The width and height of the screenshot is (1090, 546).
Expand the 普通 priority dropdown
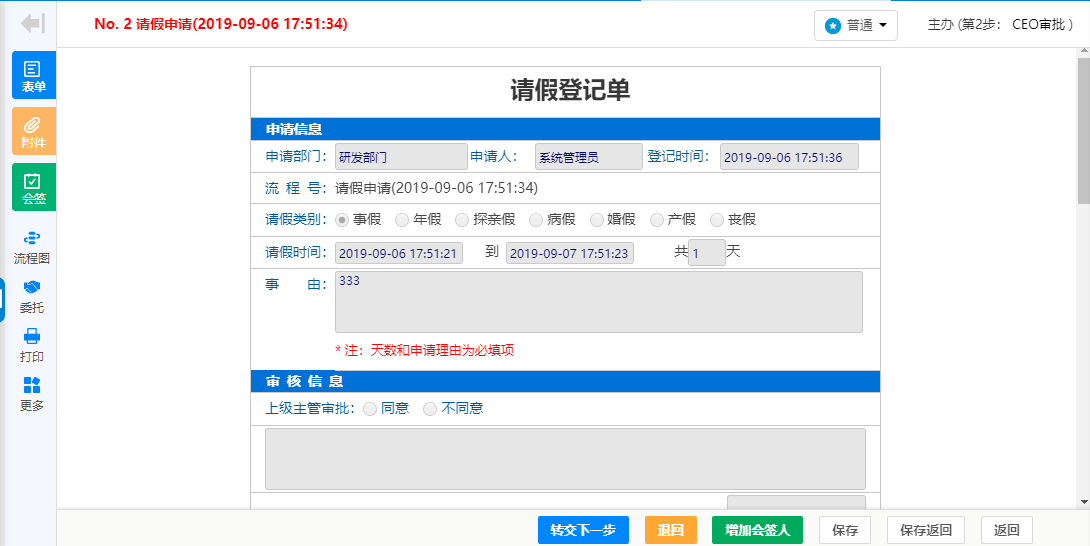[x=856, y=25]
